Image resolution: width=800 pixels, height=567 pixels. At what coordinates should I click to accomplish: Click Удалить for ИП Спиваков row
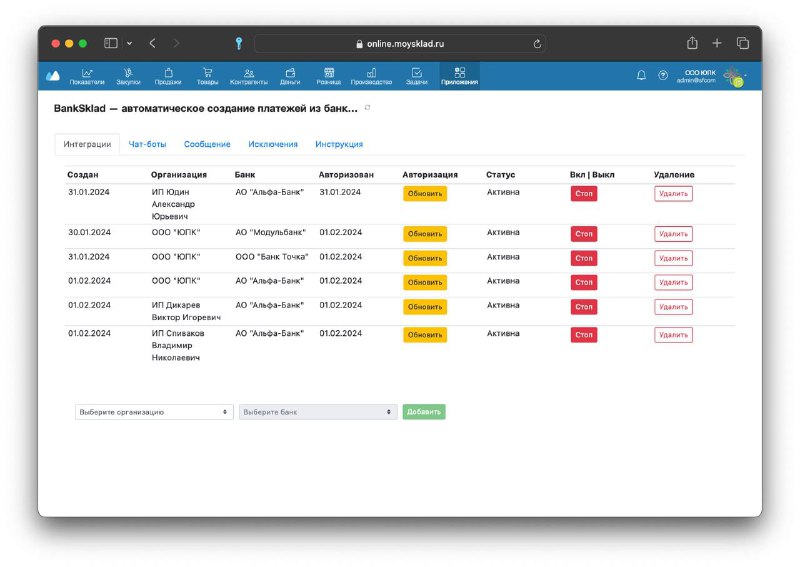[673, 335]
